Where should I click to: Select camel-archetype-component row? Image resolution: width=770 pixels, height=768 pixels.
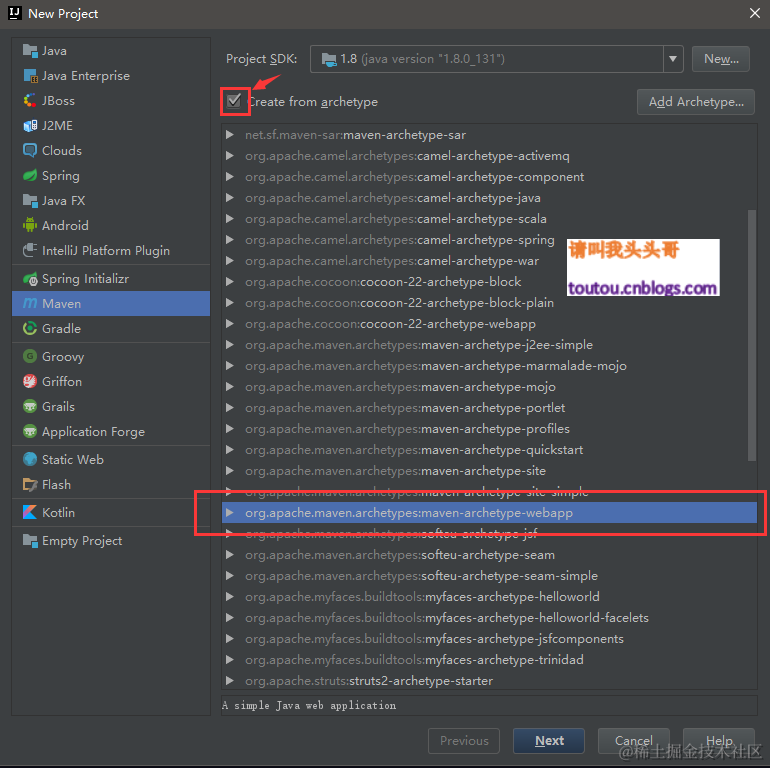click(489, 177)
